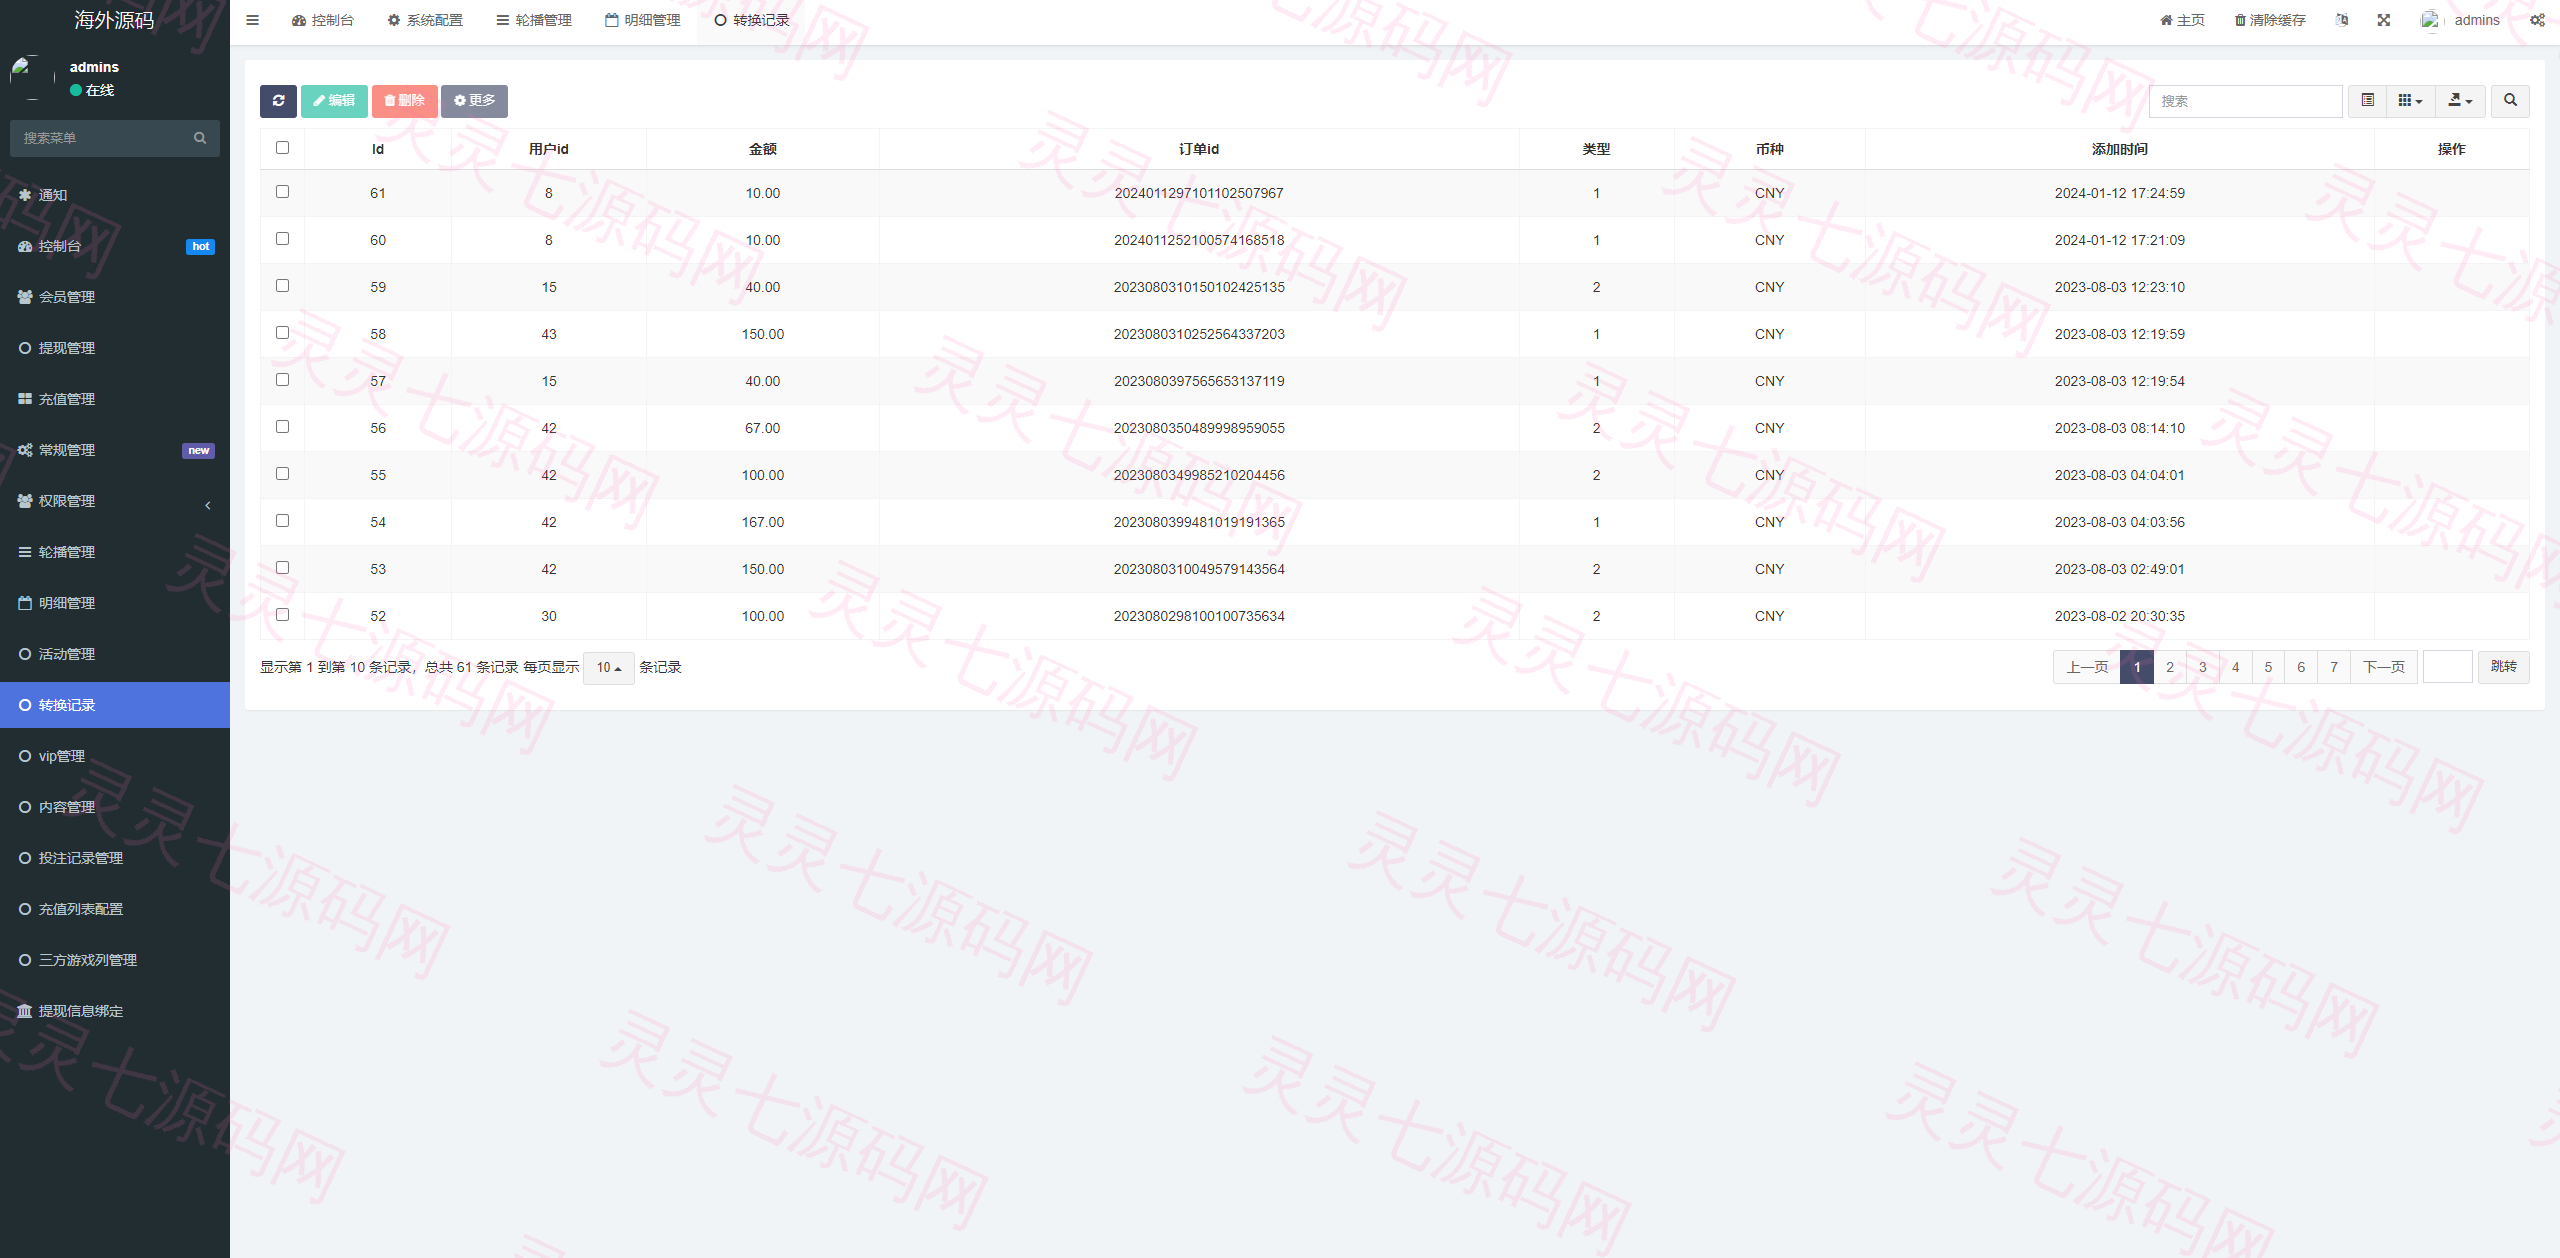
Task: Toggle the card view list icon
Action: click(x=2367, y=101)
